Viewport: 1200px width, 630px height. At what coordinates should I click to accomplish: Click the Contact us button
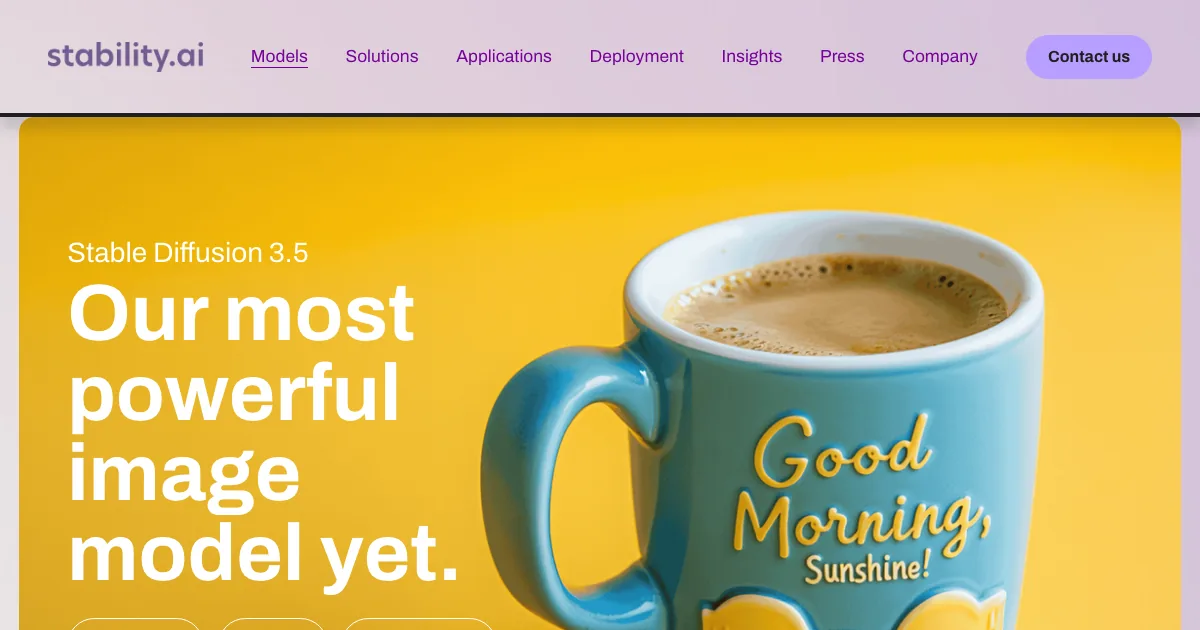click(1089, 57)
